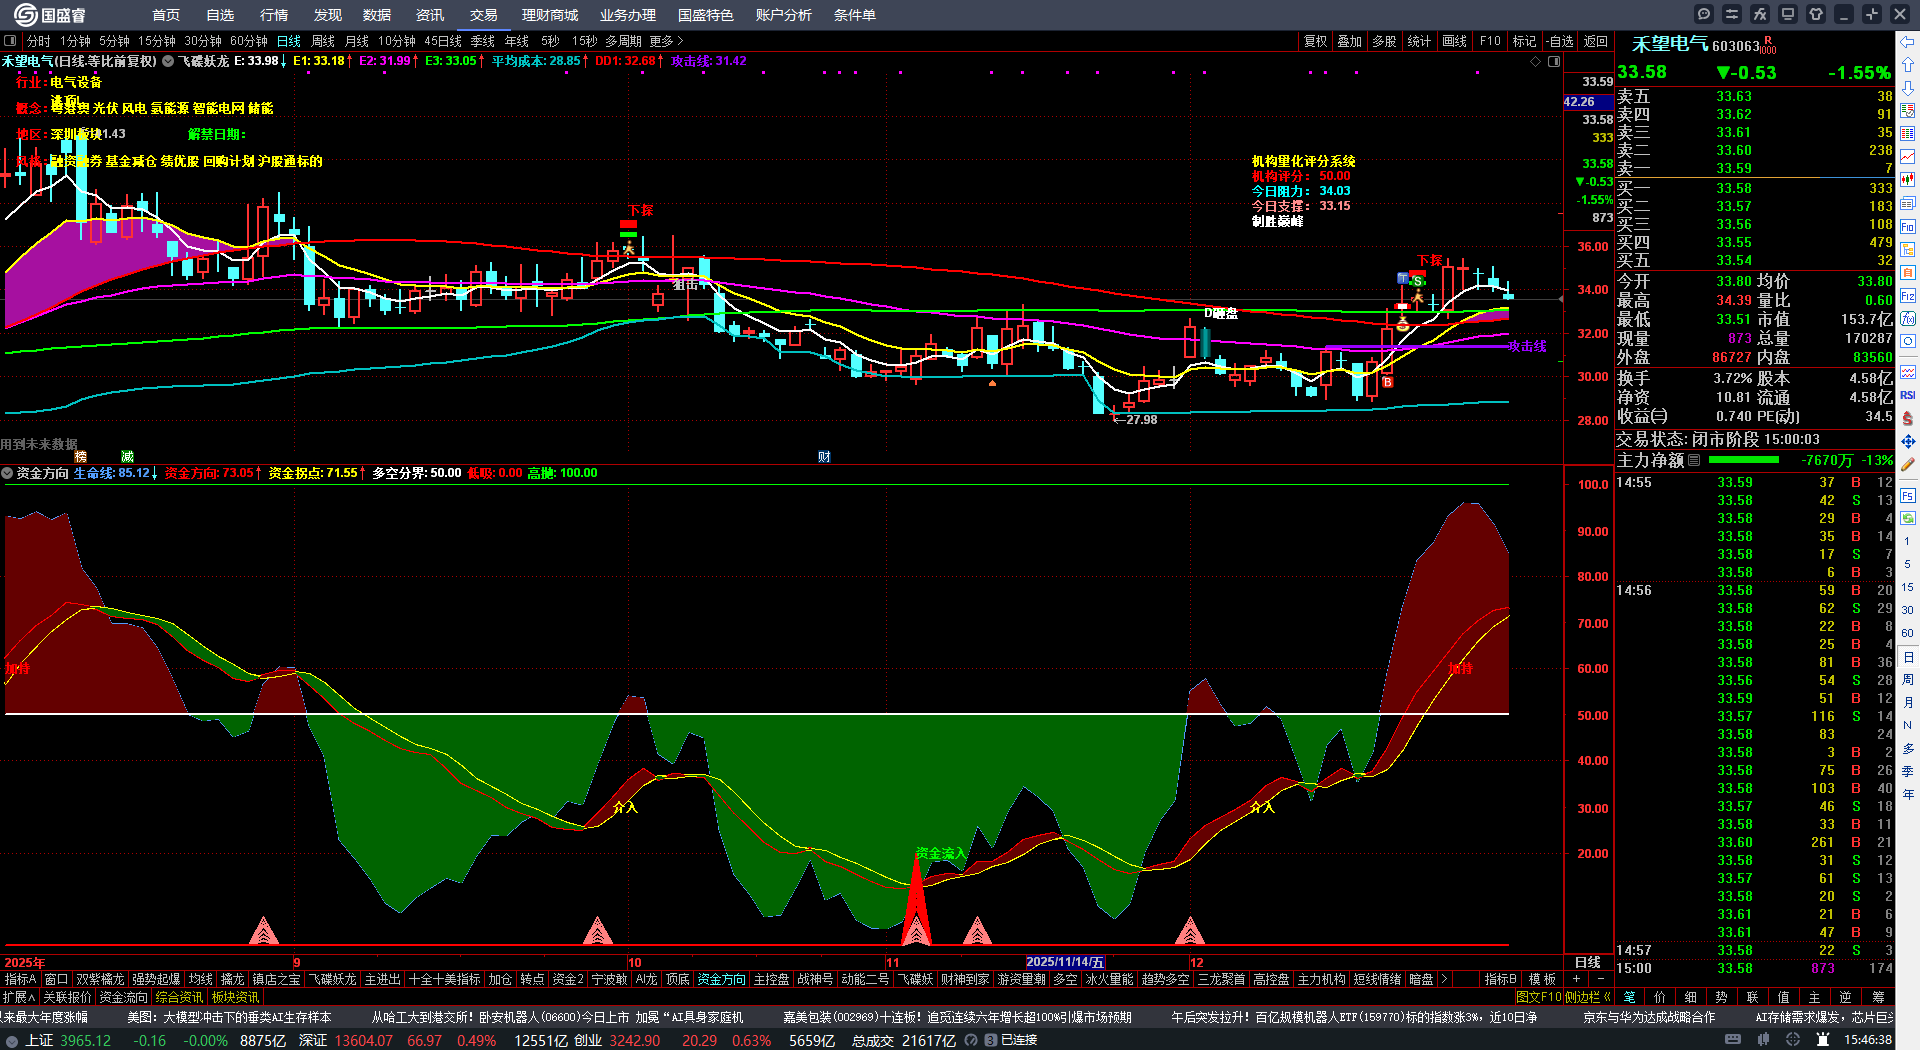The width and height of the screenshot is (1920, 1050).
Task: Switch to 月 period in right sidebar
Action: [x=1908, y=703]
